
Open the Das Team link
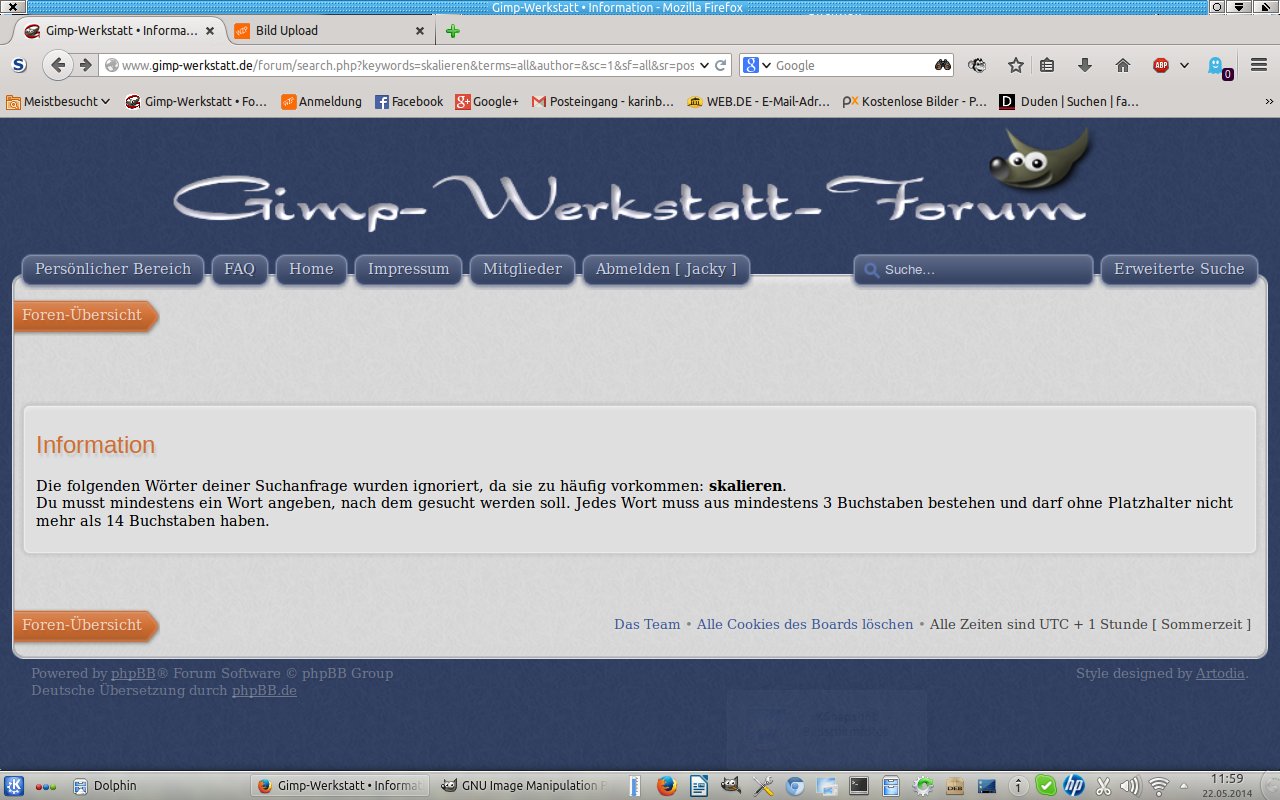(647, 624)
